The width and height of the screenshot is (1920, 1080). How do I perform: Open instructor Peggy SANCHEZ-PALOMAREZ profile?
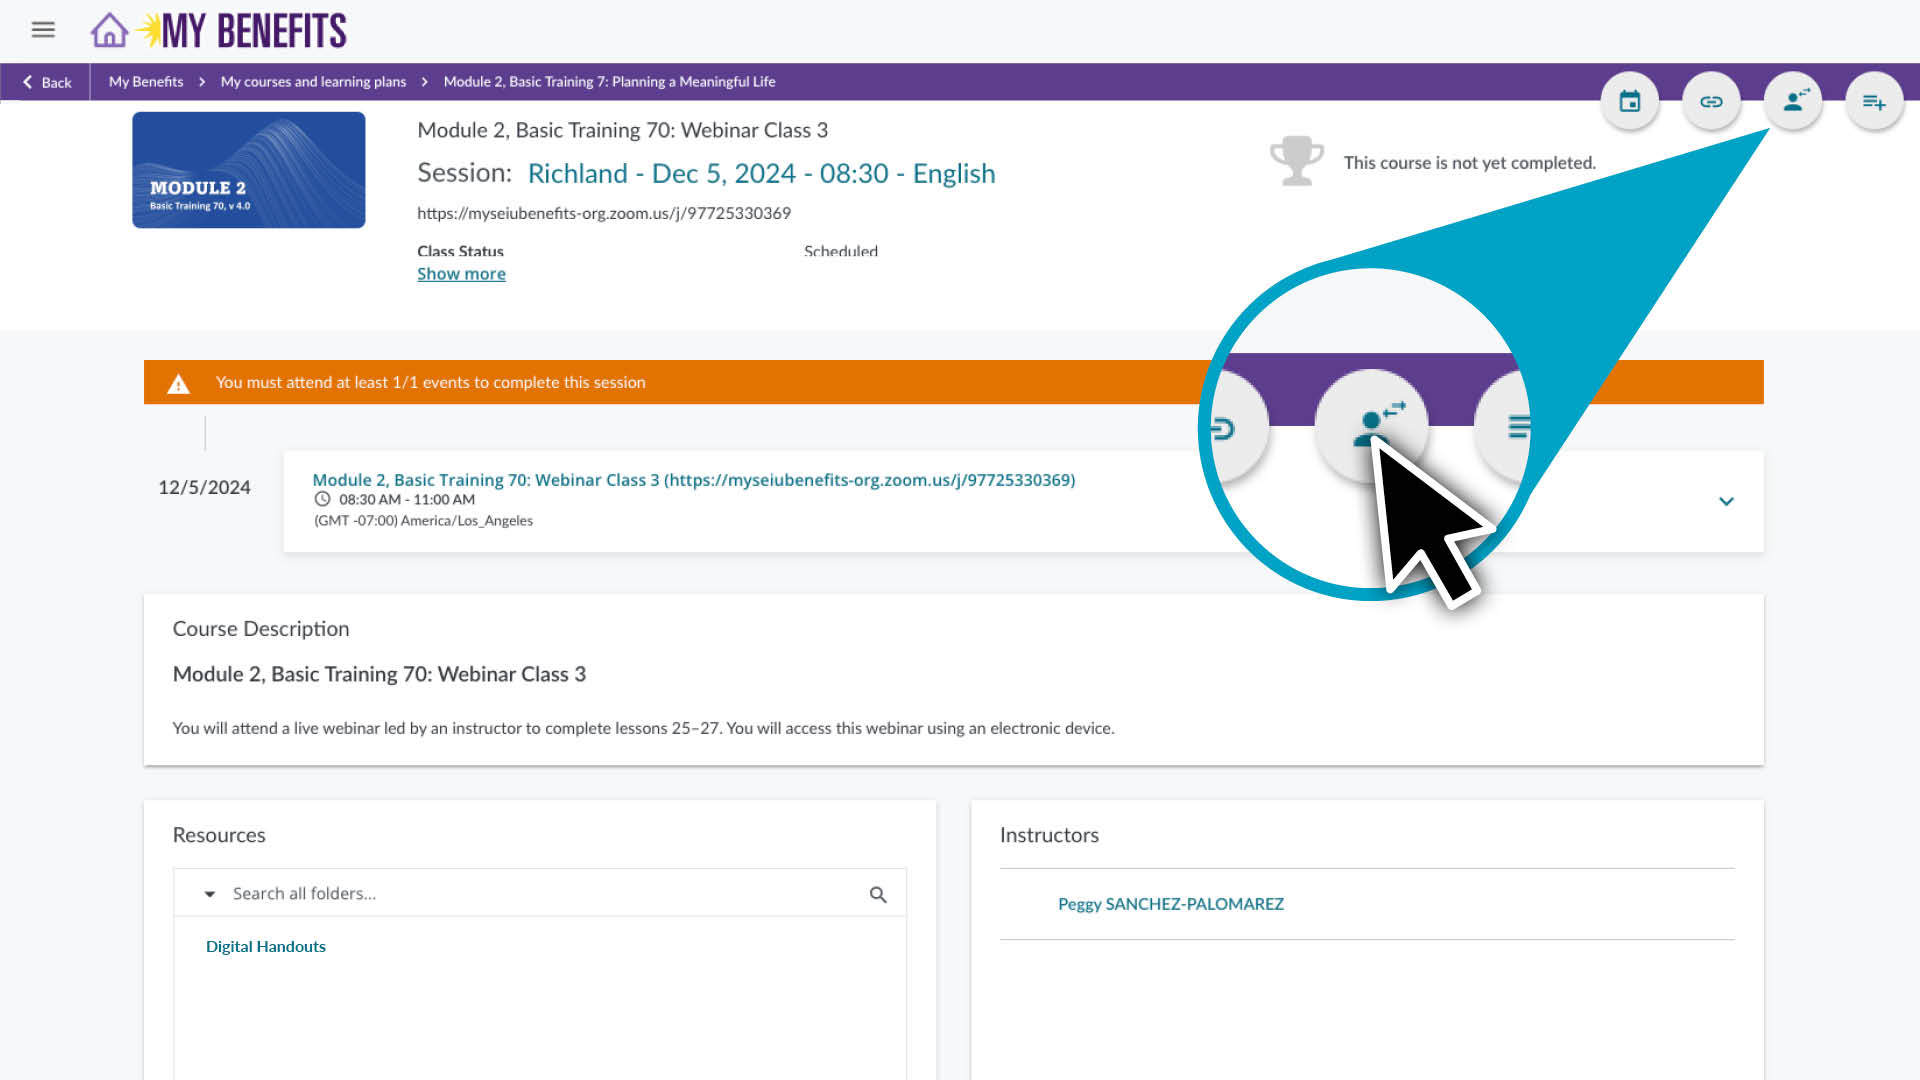pyautogui.click(x=1171, y=903)
